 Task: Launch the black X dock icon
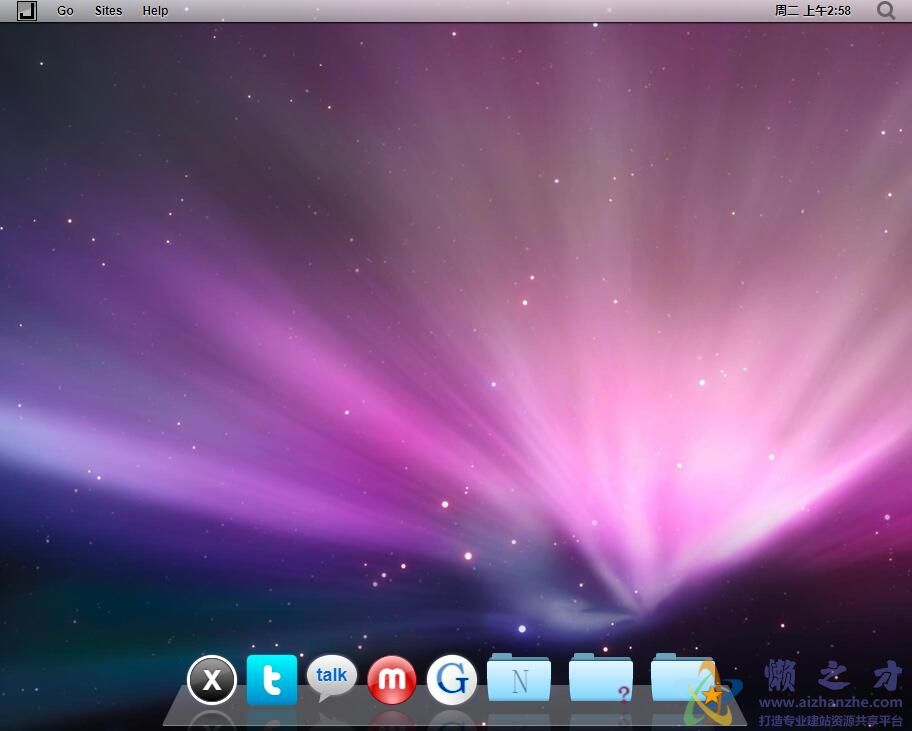212,679
